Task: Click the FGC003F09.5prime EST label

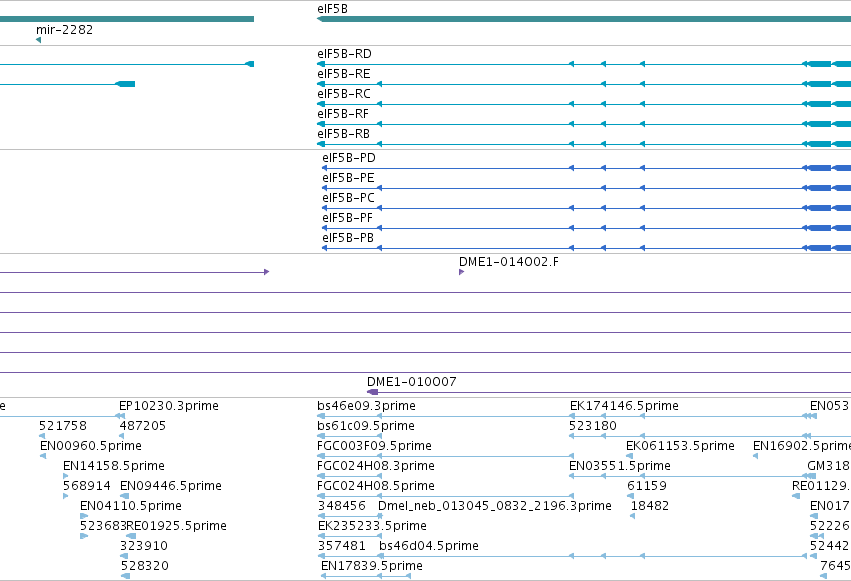Action: coord(374,446)
